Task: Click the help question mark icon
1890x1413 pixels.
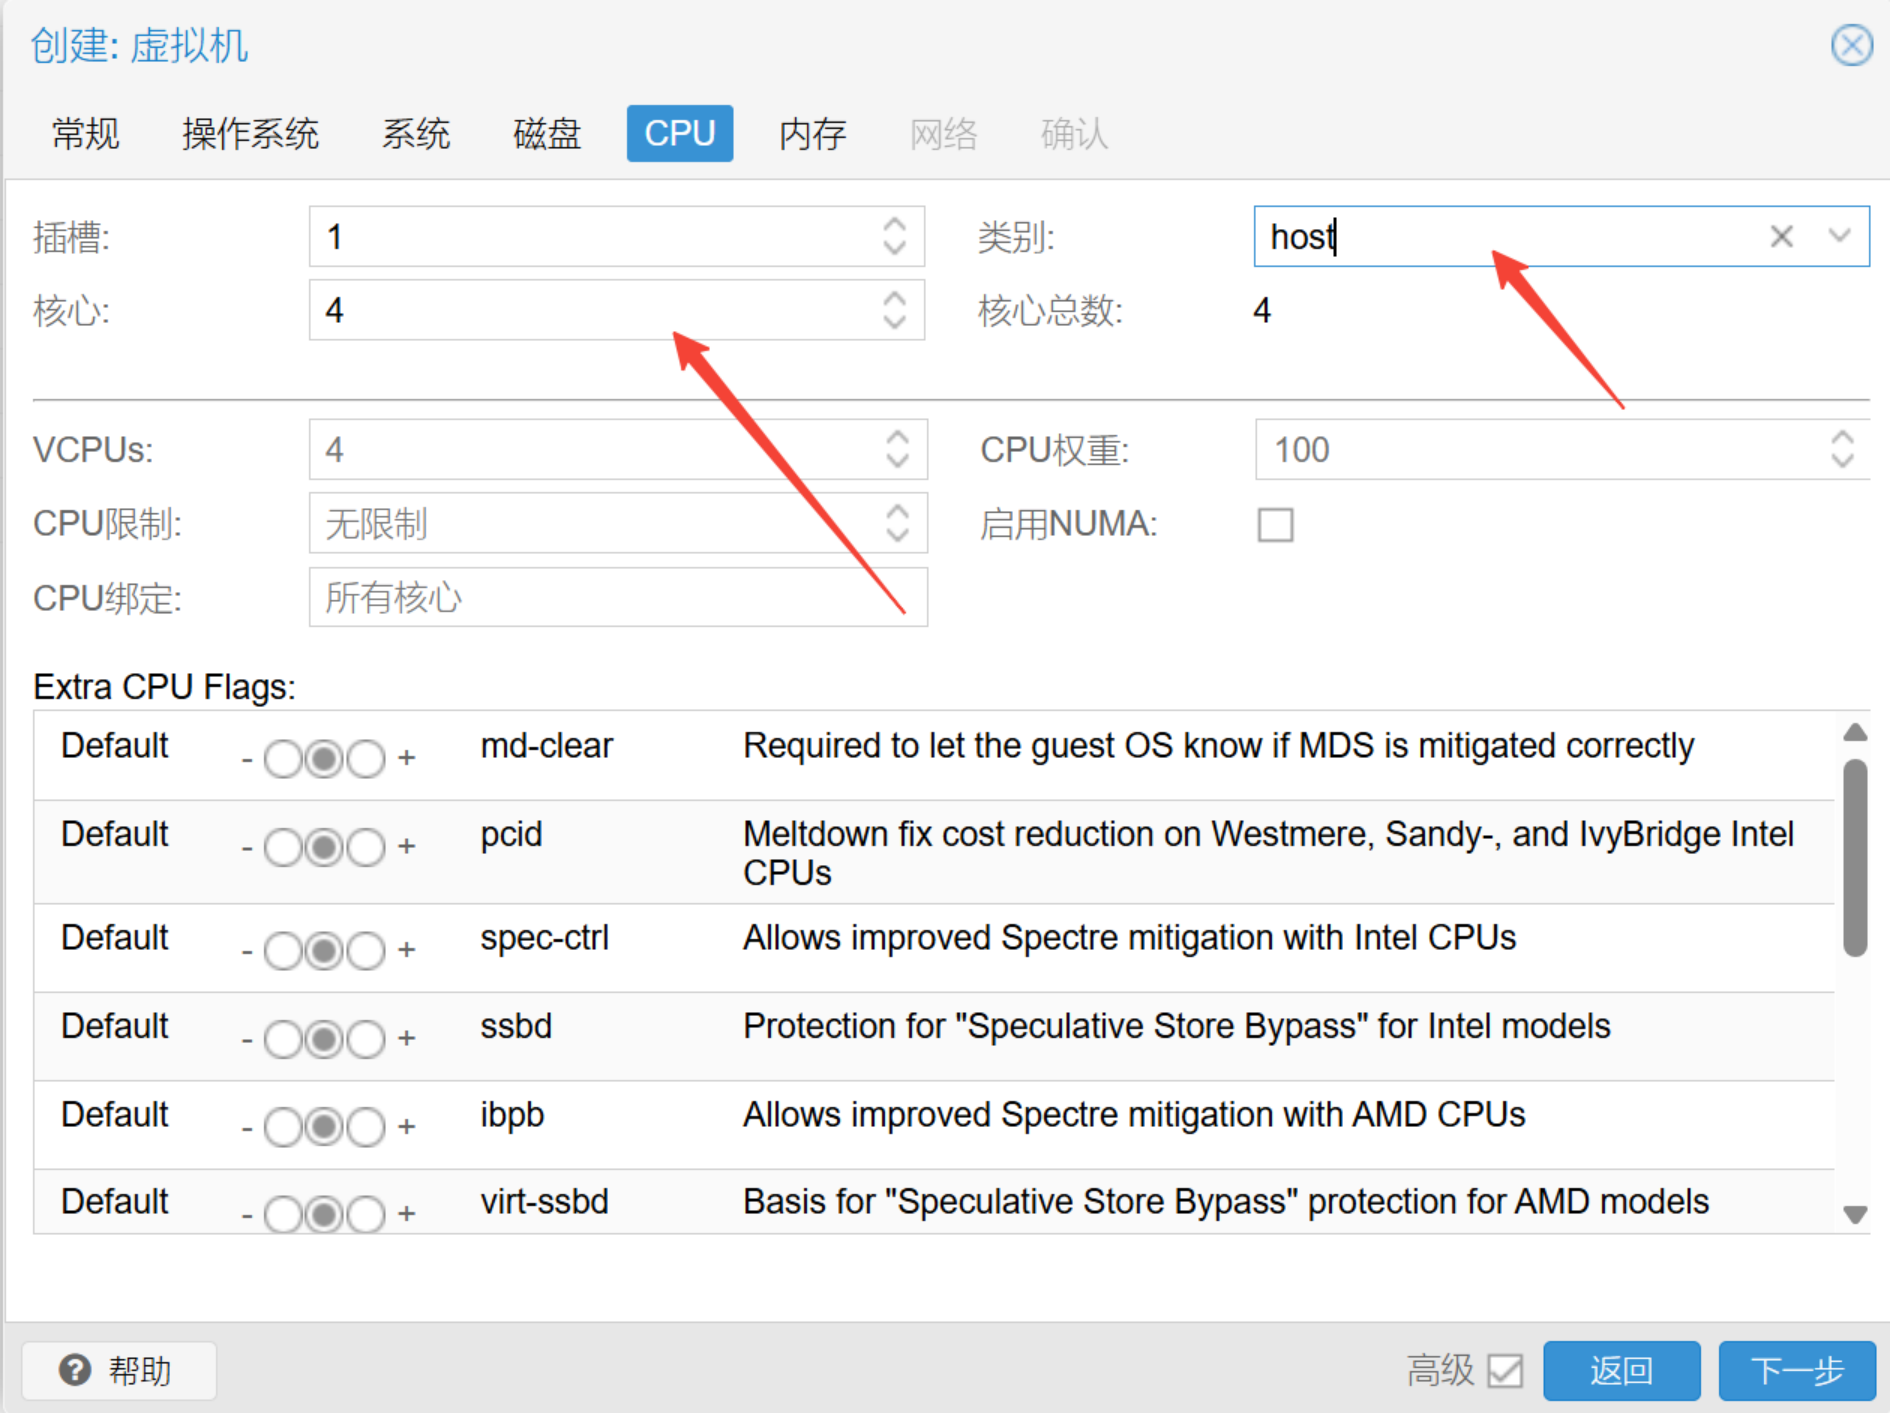Action: 75,1370
